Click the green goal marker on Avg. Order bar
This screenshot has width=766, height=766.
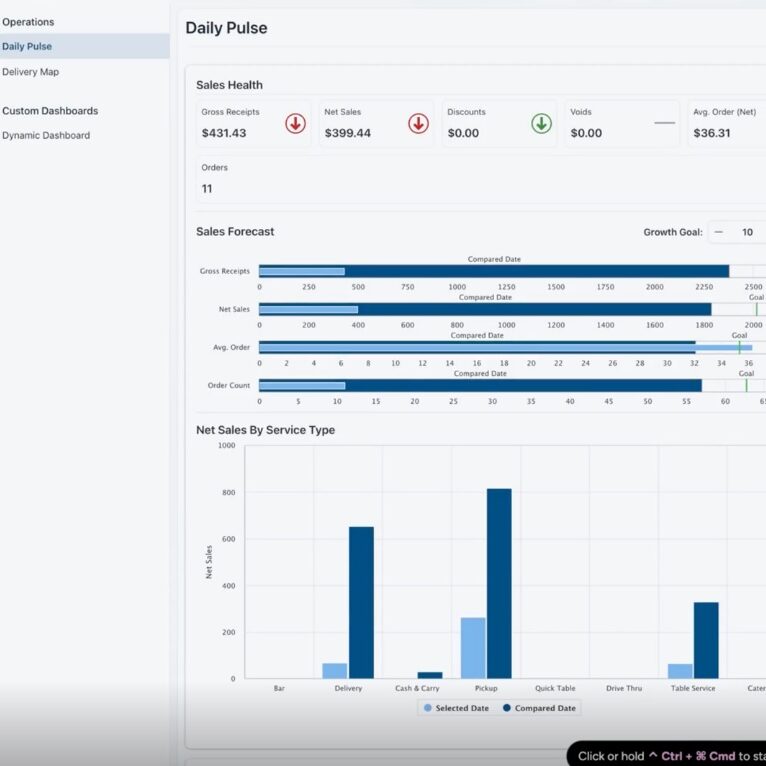pyautogui.click(x=739, y=347)
